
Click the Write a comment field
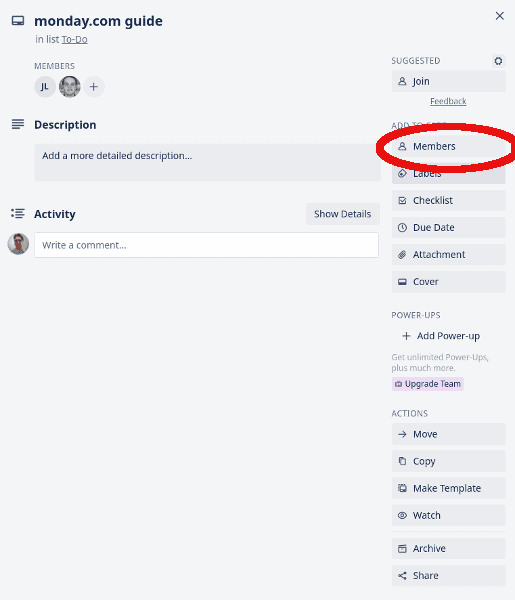(206, 245)
